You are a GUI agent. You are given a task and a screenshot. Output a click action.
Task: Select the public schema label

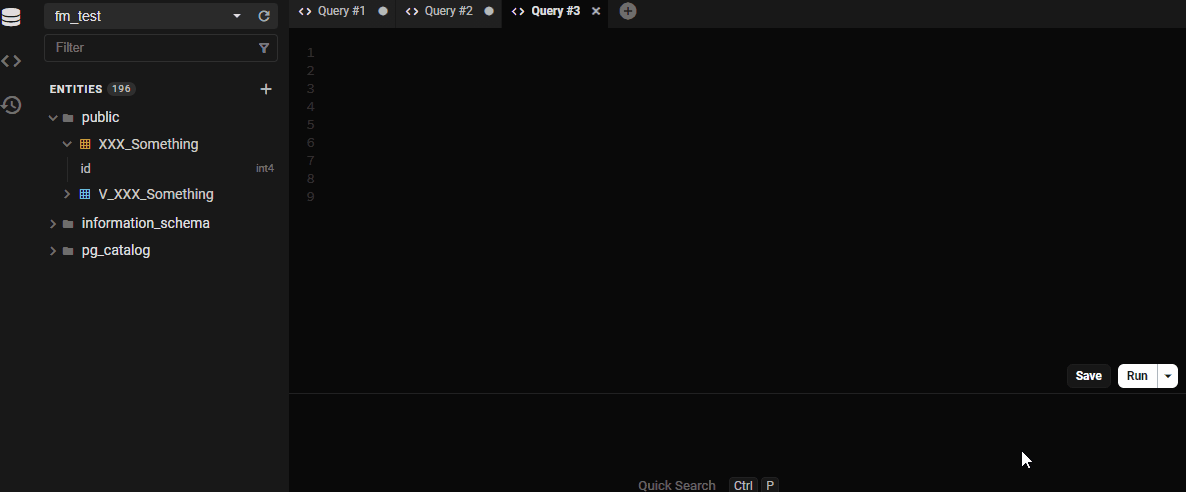click(x=101, y=117)
